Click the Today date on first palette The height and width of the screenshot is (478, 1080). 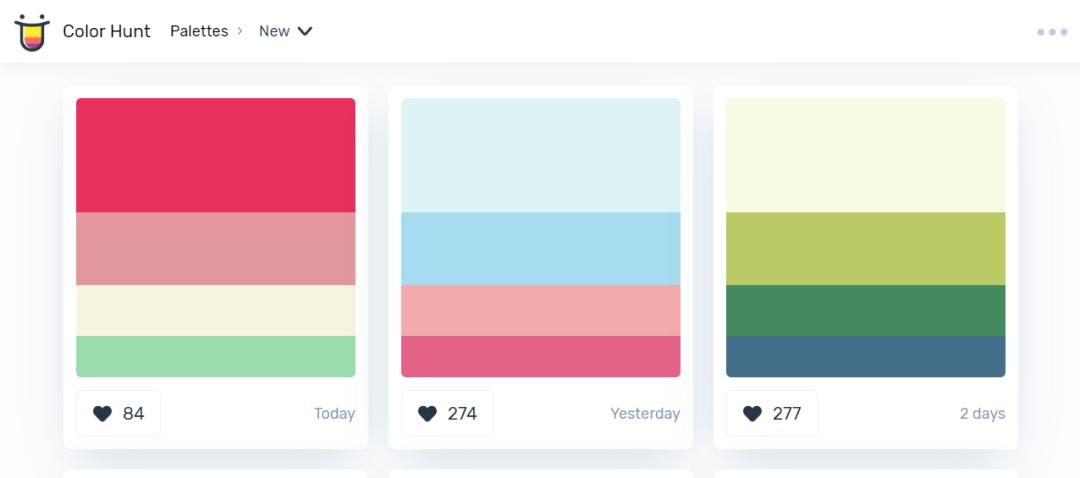(334, 413)
